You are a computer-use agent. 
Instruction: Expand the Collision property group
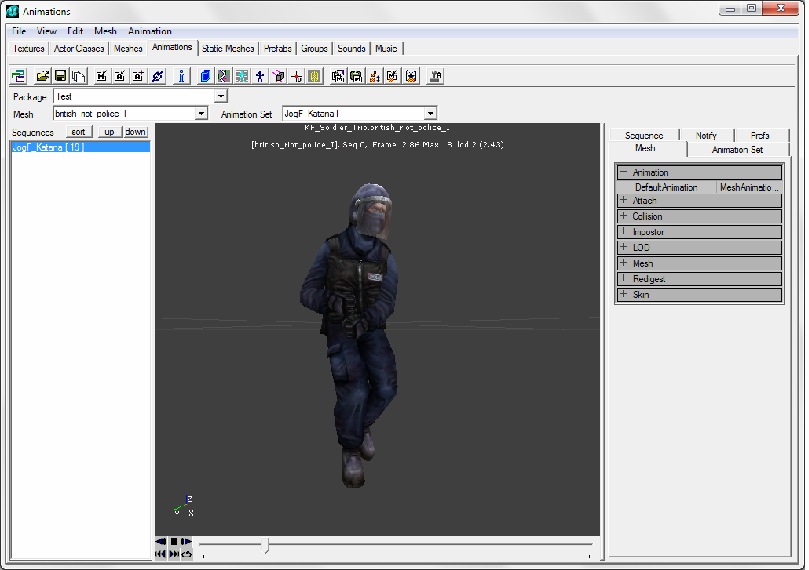[x=623, y=216]
